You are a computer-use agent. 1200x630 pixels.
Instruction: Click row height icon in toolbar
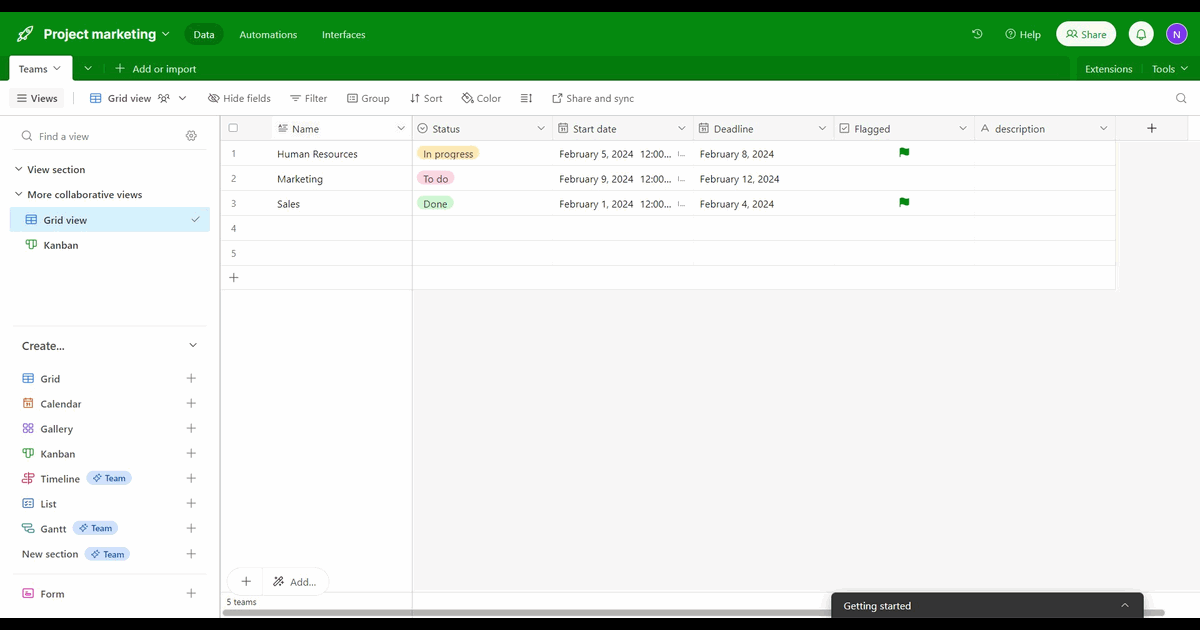(x=527, y=98)
